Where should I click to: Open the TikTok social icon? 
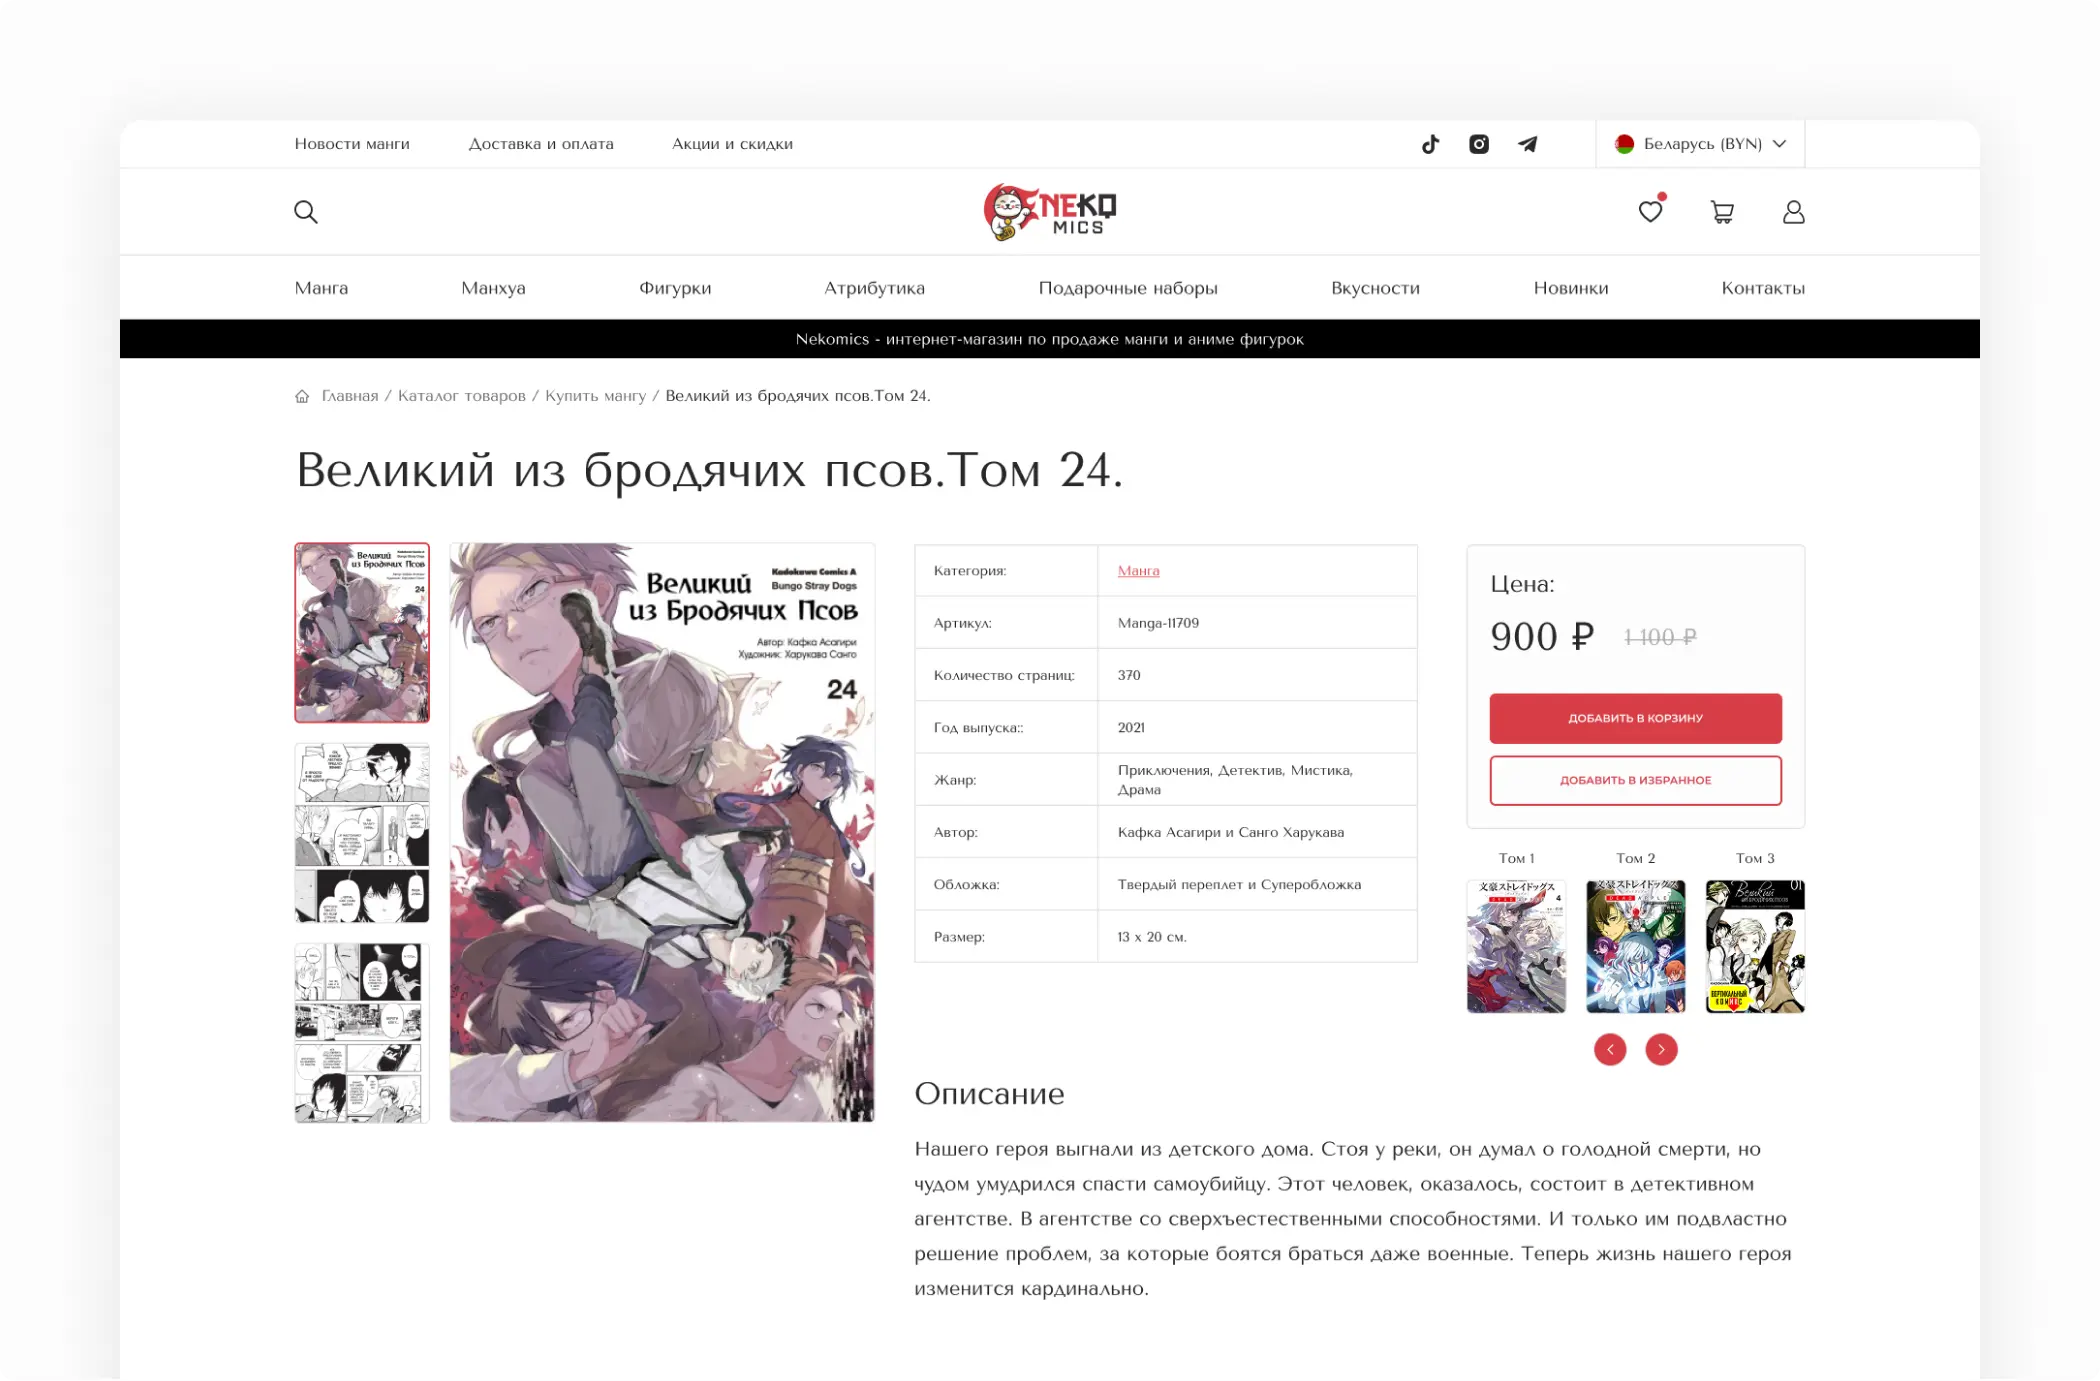click(1430, 144)
